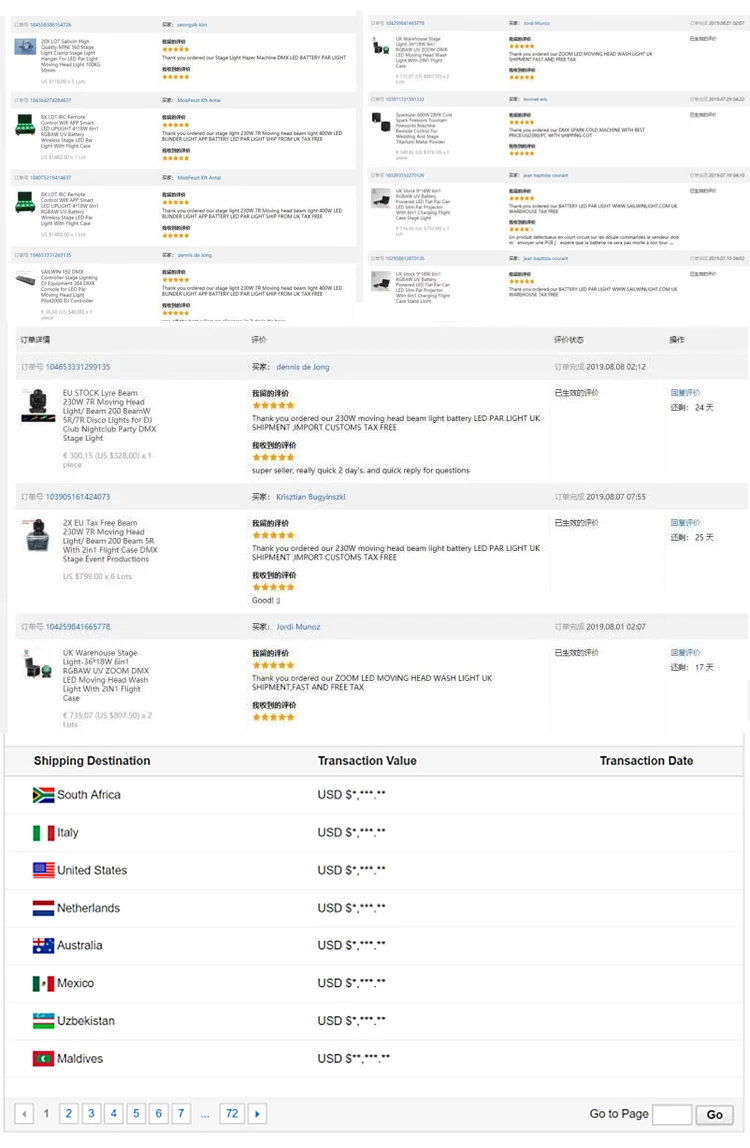This screenshot has height=1148, width=750.
Task: Open order number 104653331299135
Action: click(78, 367)
